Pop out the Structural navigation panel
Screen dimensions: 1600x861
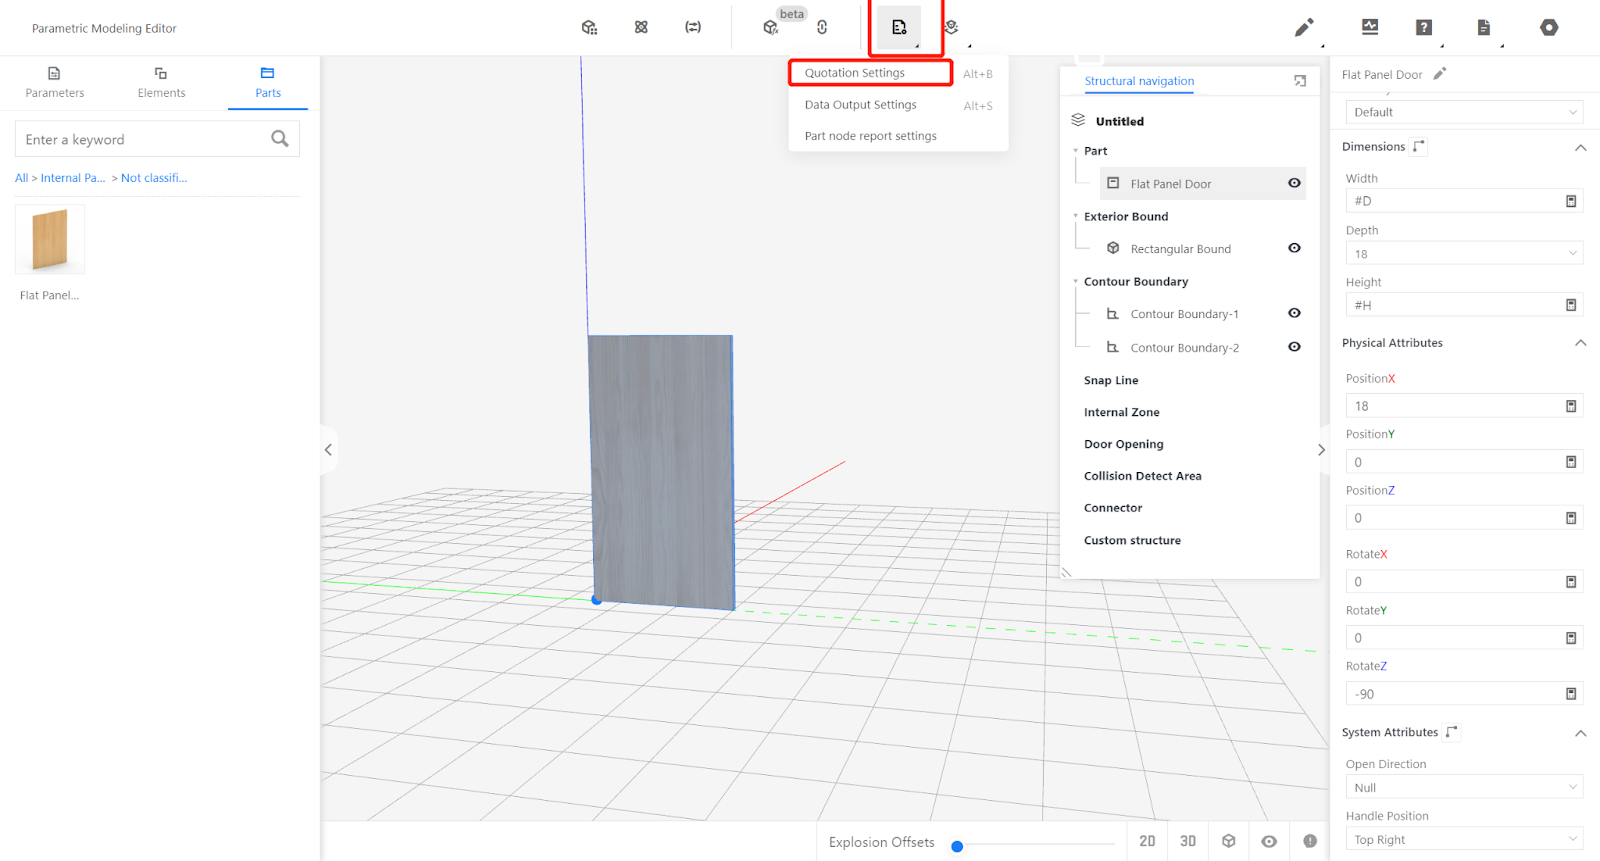pos(1300,81)
